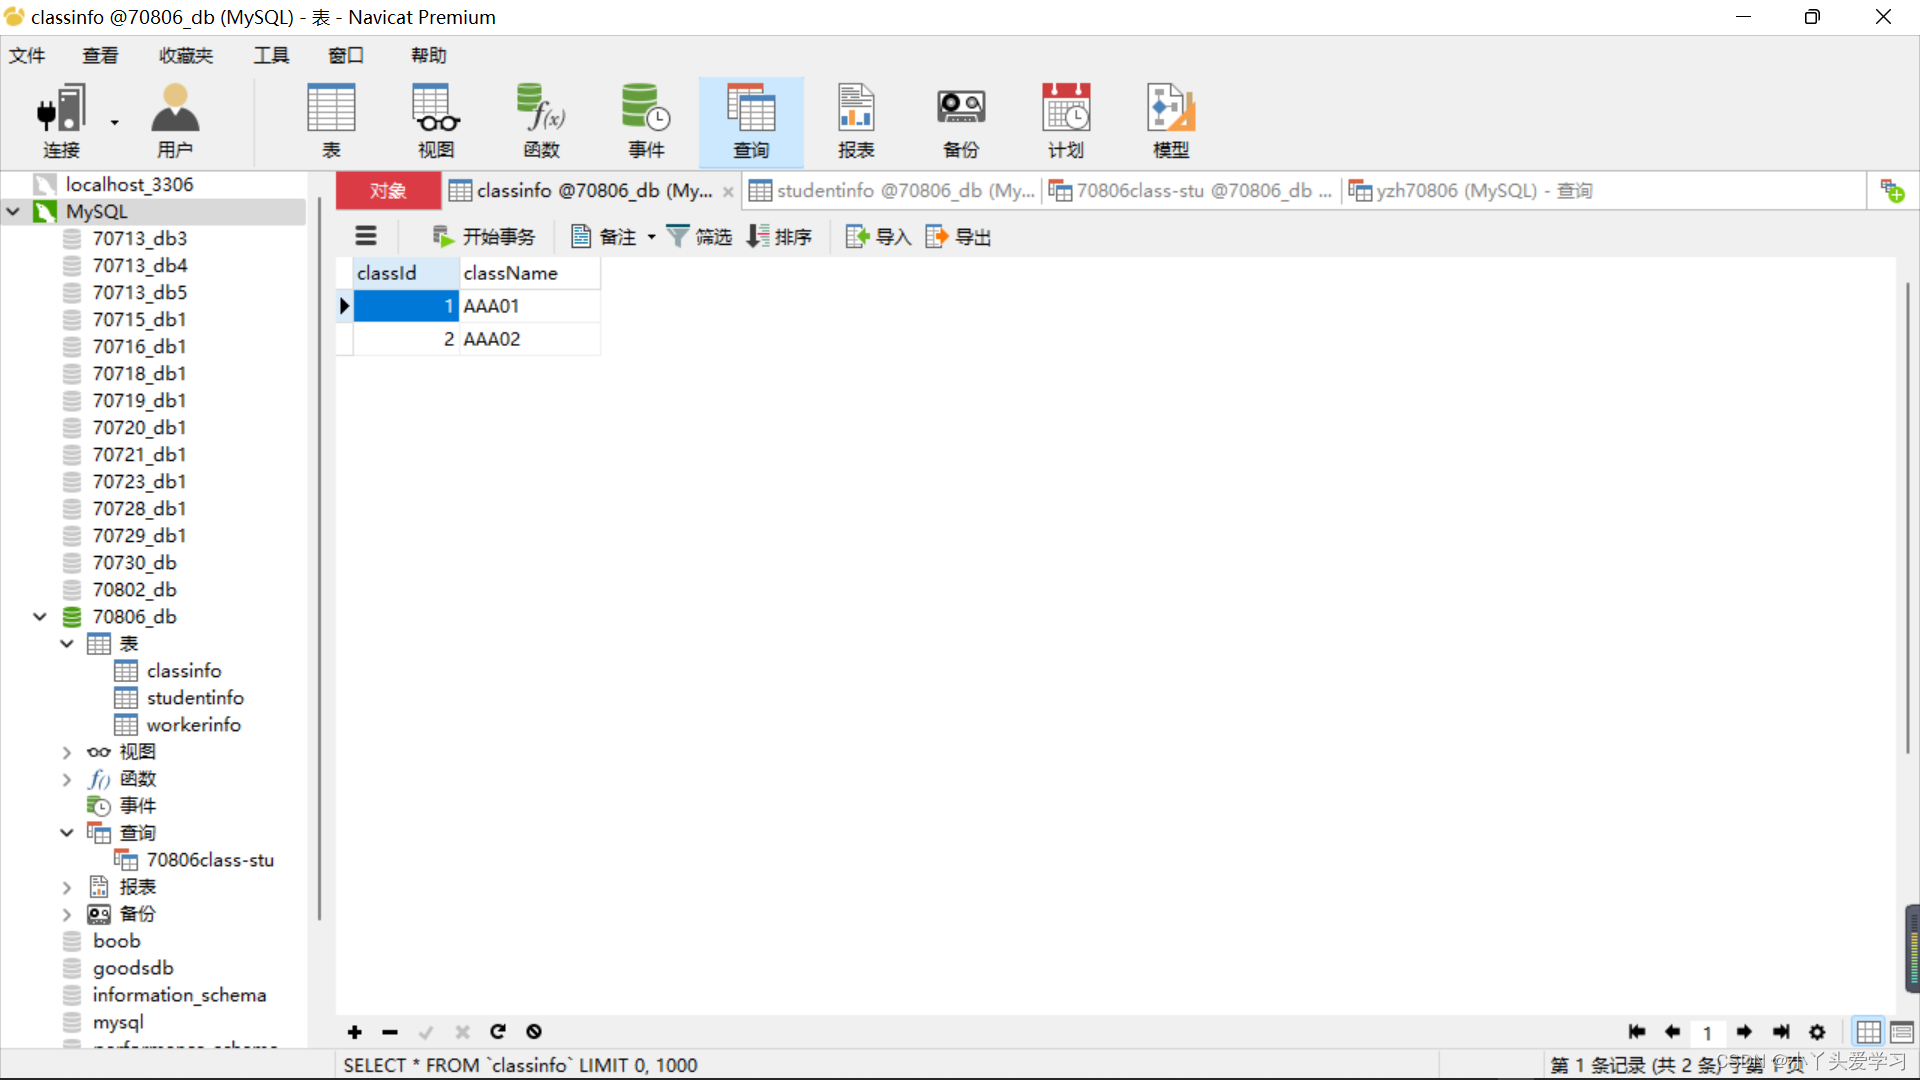
Task: Open the 帮助 menu
Action: pyautogui.click(x=429, y=55)
